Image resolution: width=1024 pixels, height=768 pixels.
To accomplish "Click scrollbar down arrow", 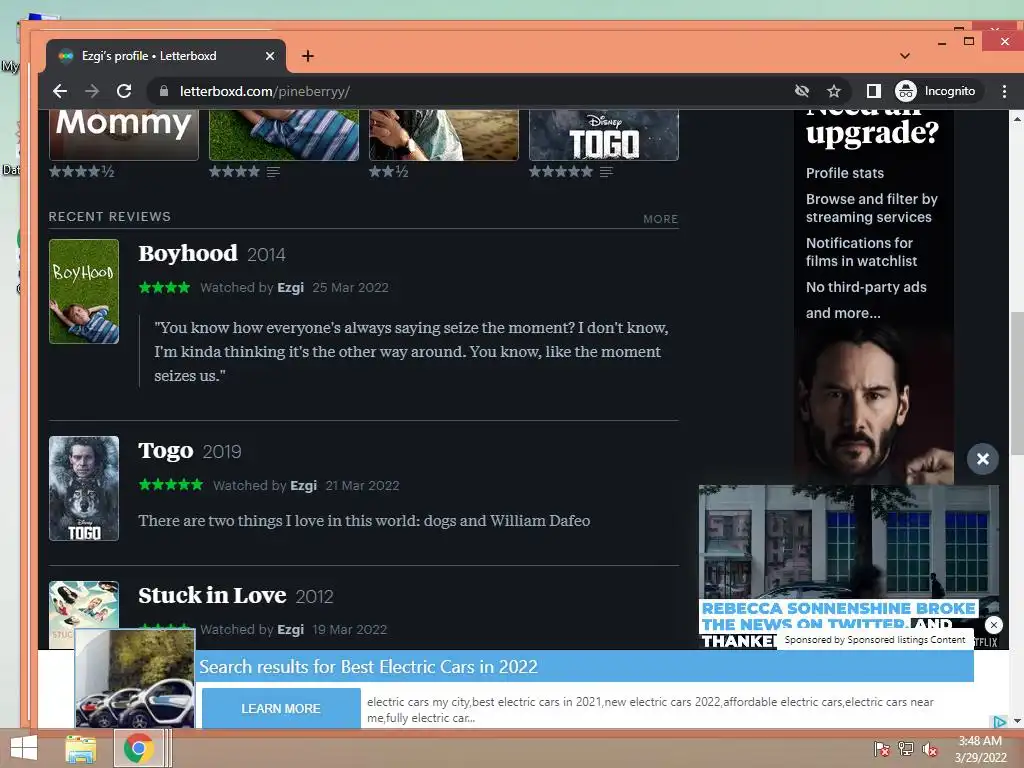I will [1017, 720].
